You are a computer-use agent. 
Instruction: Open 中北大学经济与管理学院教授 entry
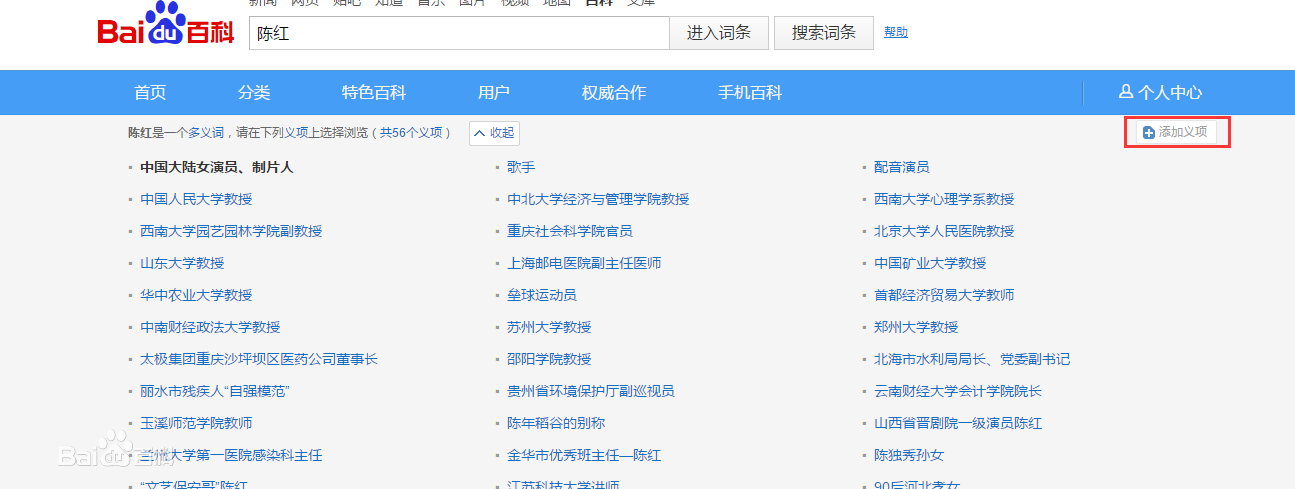598,199
